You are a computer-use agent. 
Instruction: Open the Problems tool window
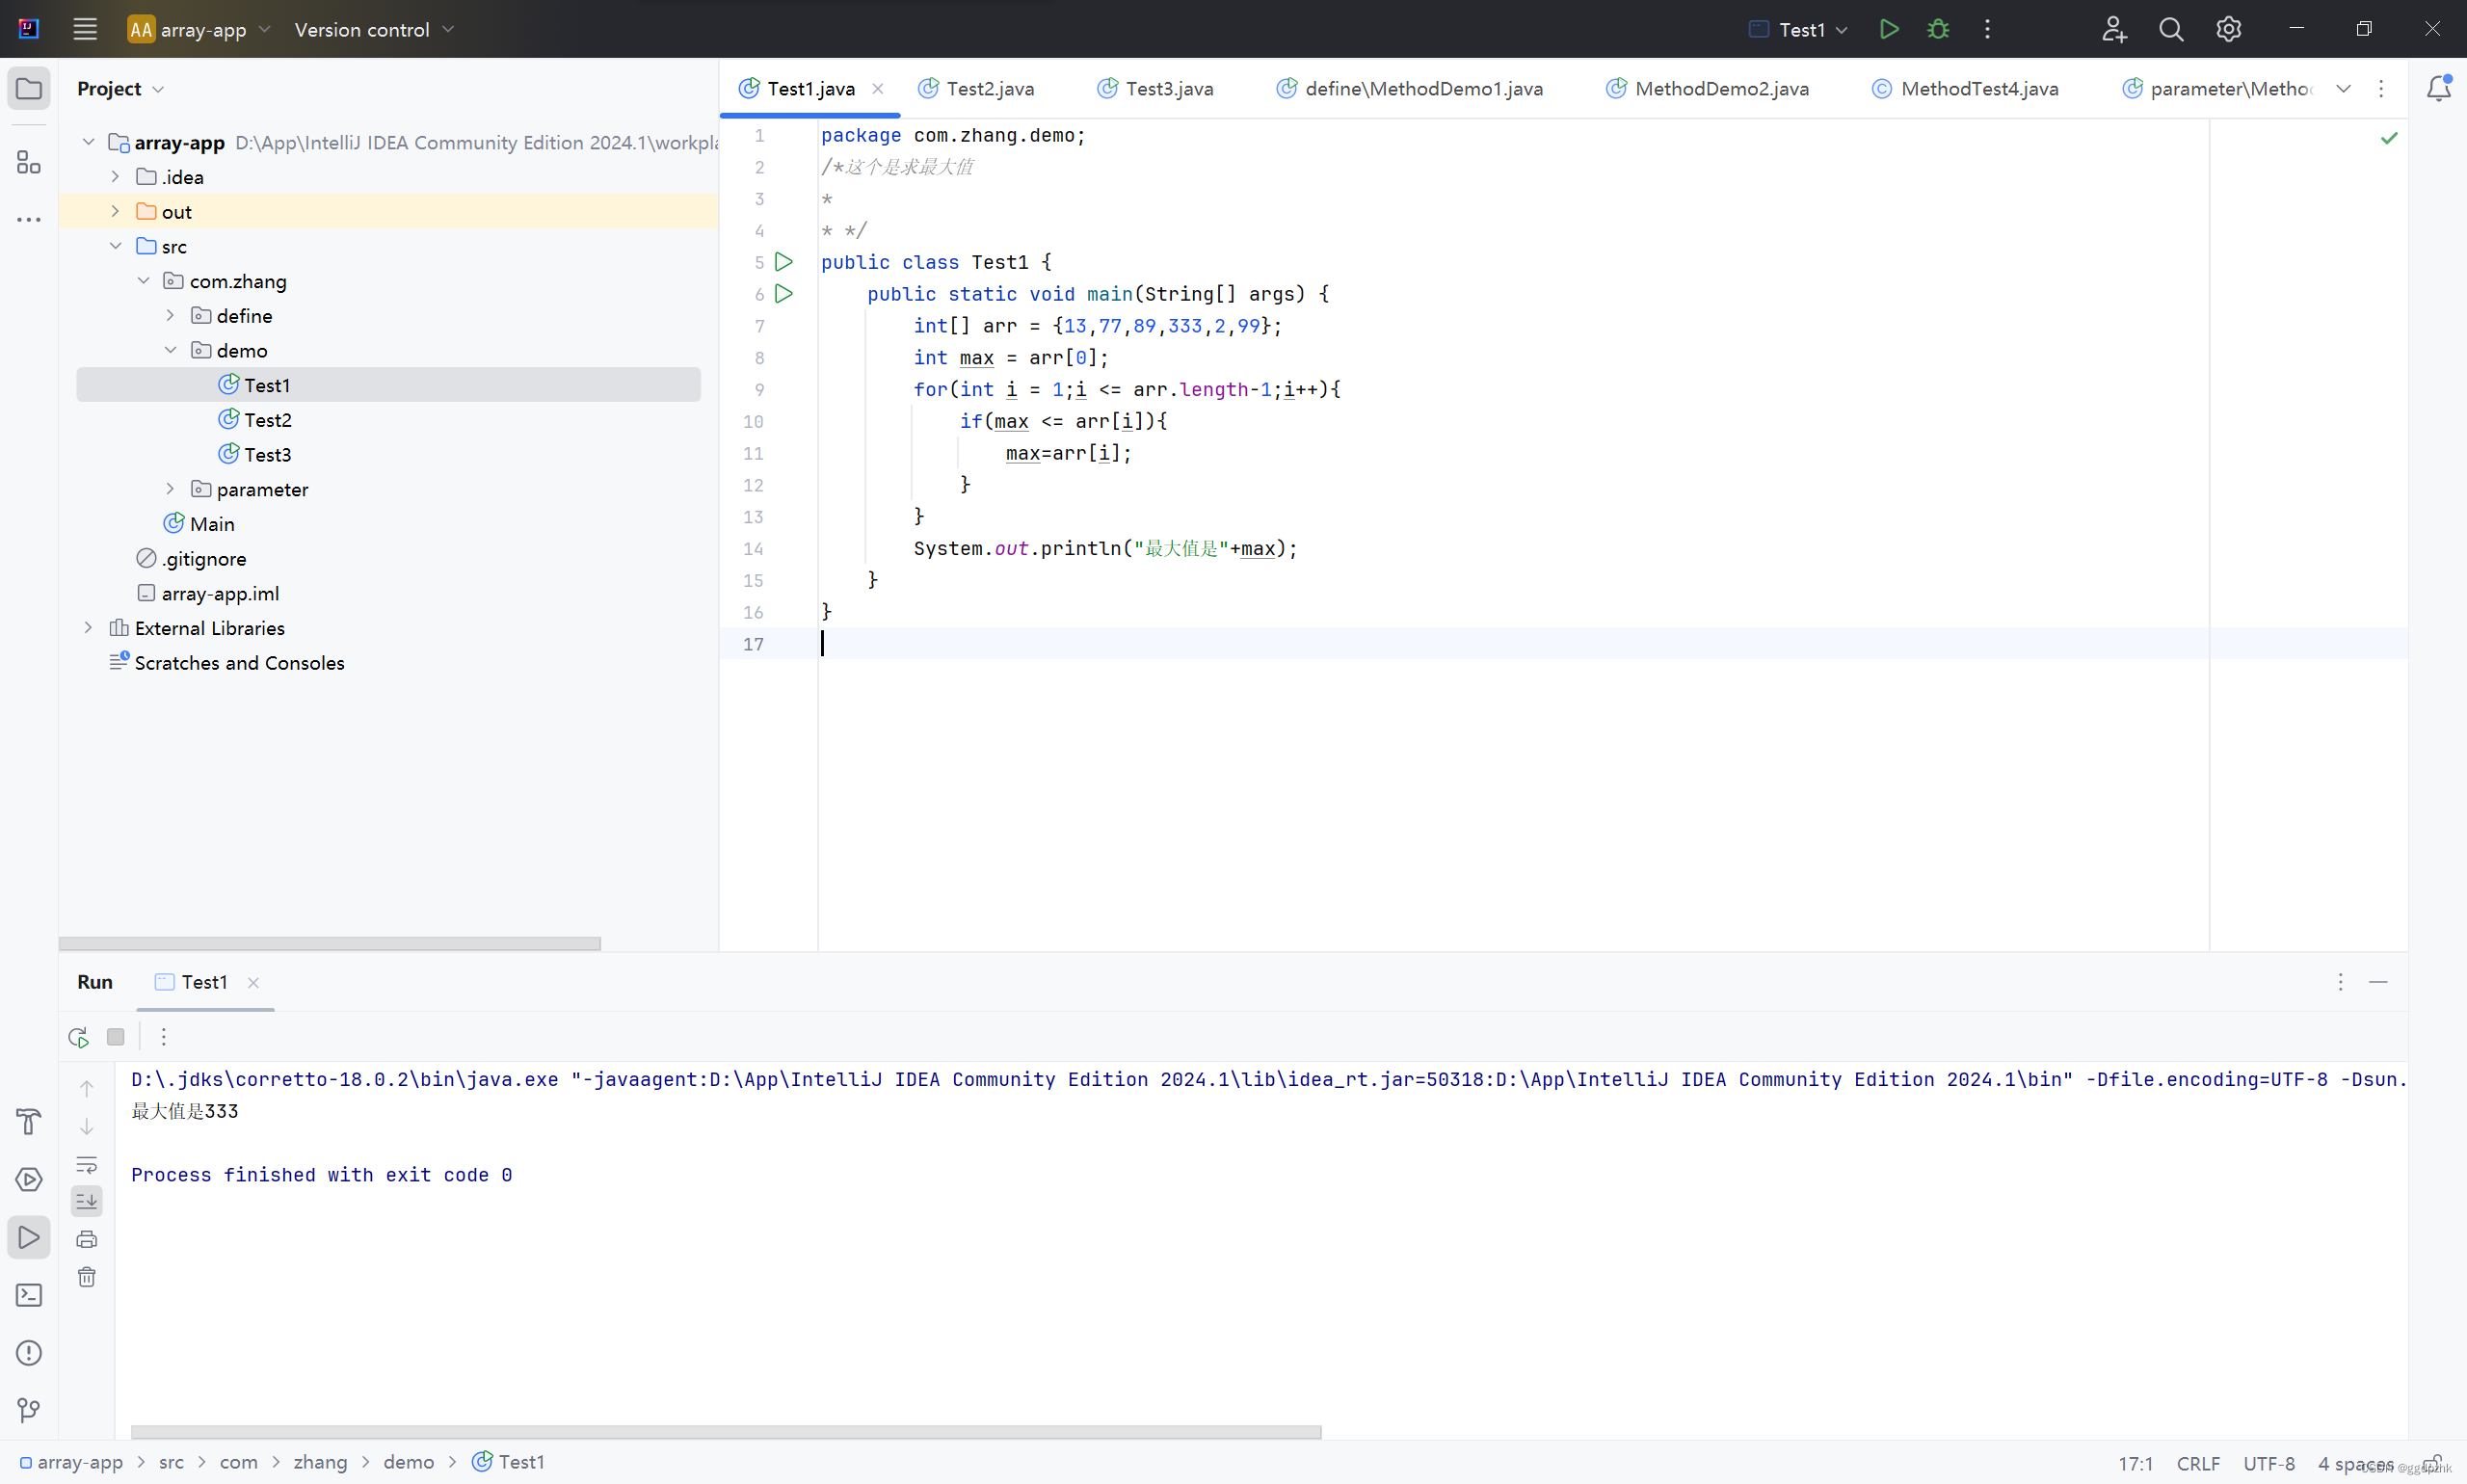(29, 1353)
